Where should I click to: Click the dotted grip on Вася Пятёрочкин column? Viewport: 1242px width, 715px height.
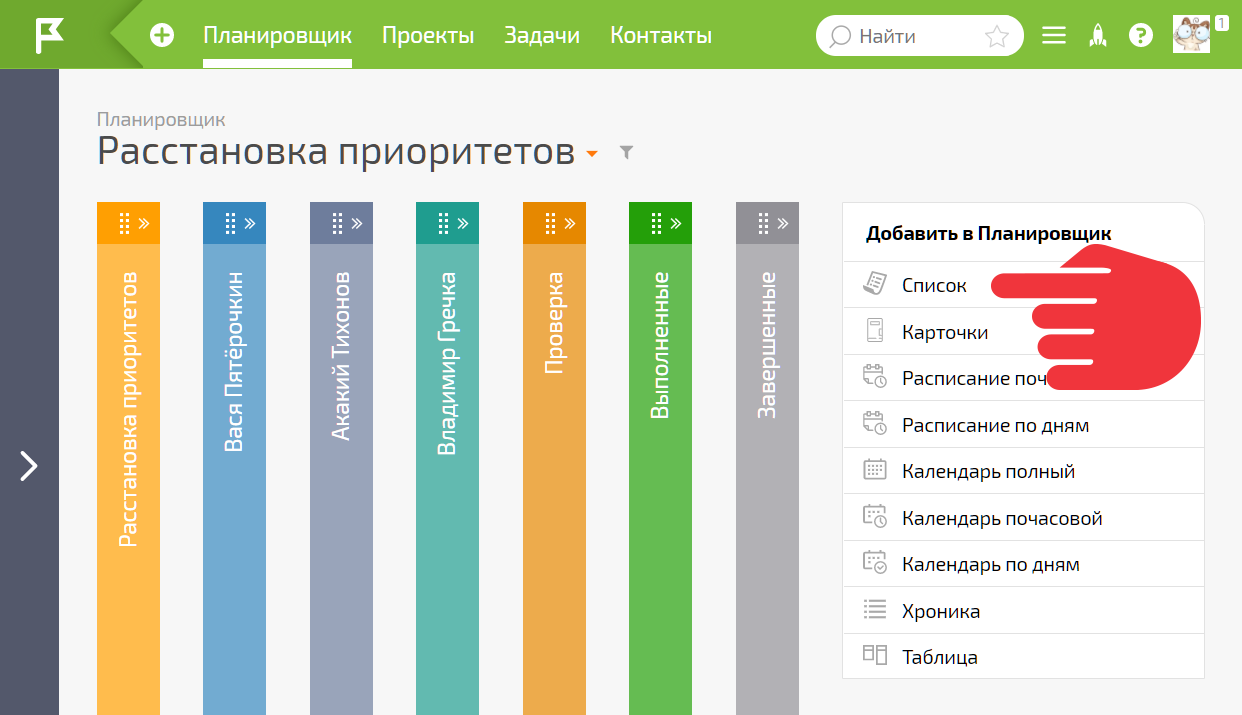point(230,223)
